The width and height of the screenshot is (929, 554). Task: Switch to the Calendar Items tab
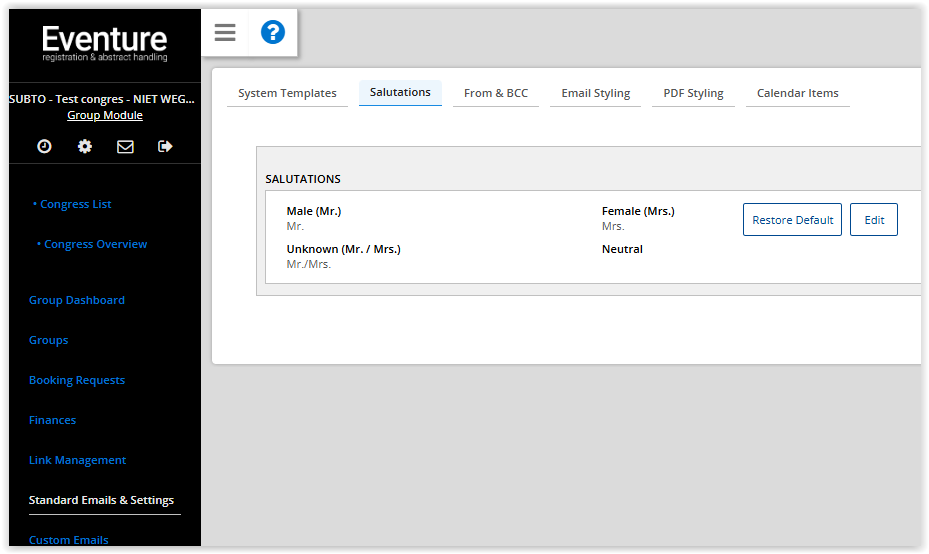point(797,93)
